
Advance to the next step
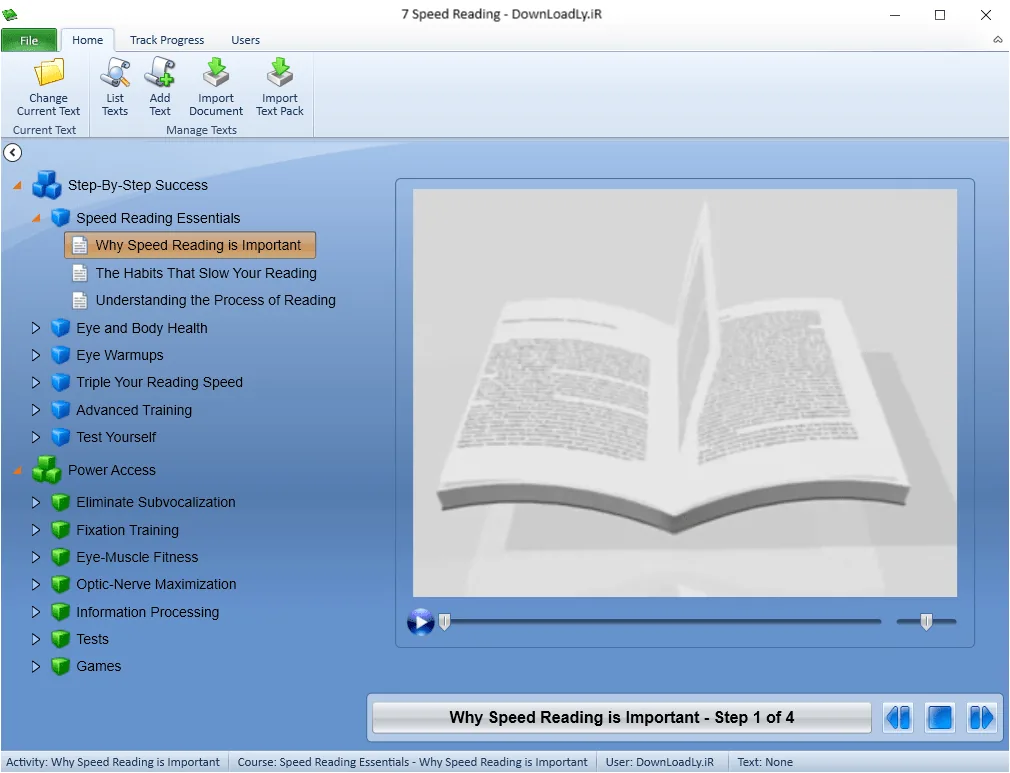(x=982, y=718)
